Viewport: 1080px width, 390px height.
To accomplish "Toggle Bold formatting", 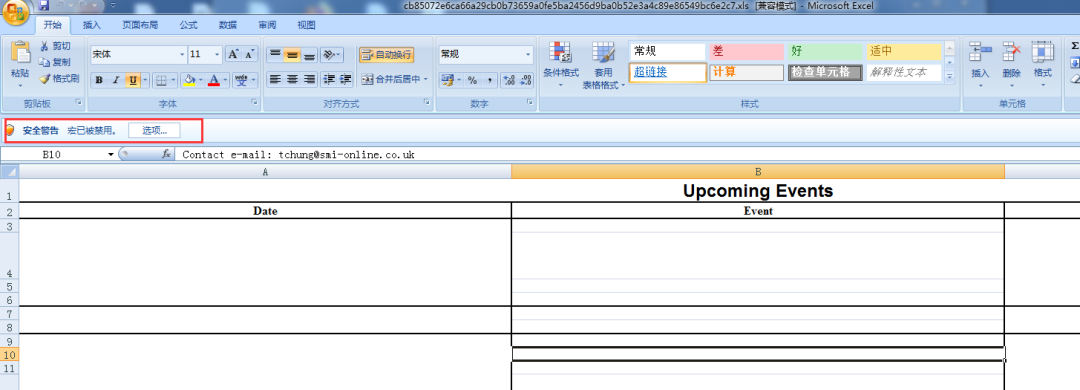I will point(99,80).
